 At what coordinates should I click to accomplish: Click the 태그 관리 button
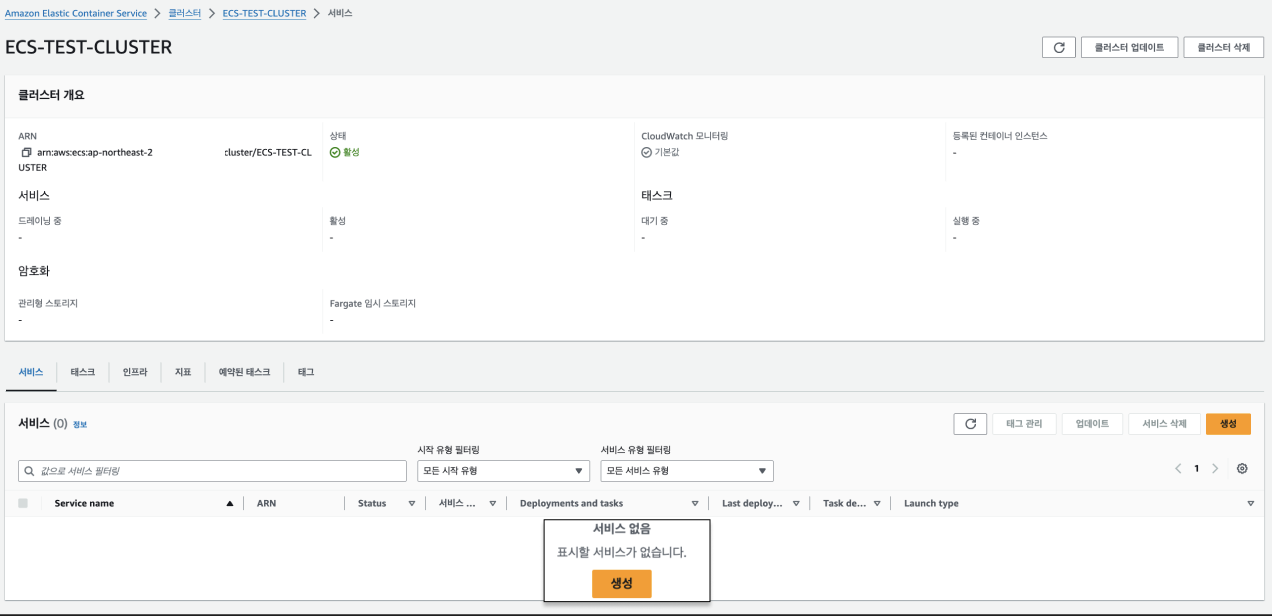(1025, 424)
